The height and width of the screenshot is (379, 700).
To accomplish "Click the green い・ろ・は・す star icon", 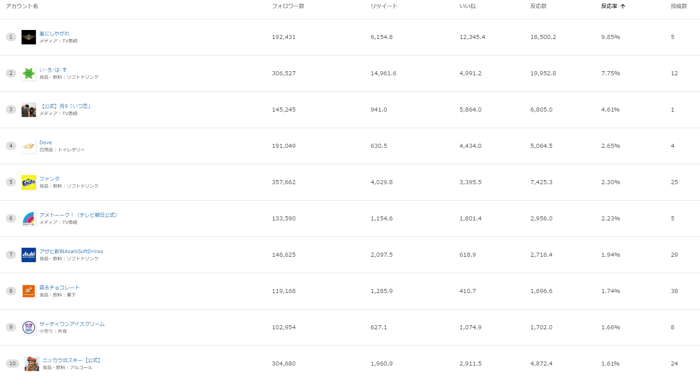I will point(29,73).
